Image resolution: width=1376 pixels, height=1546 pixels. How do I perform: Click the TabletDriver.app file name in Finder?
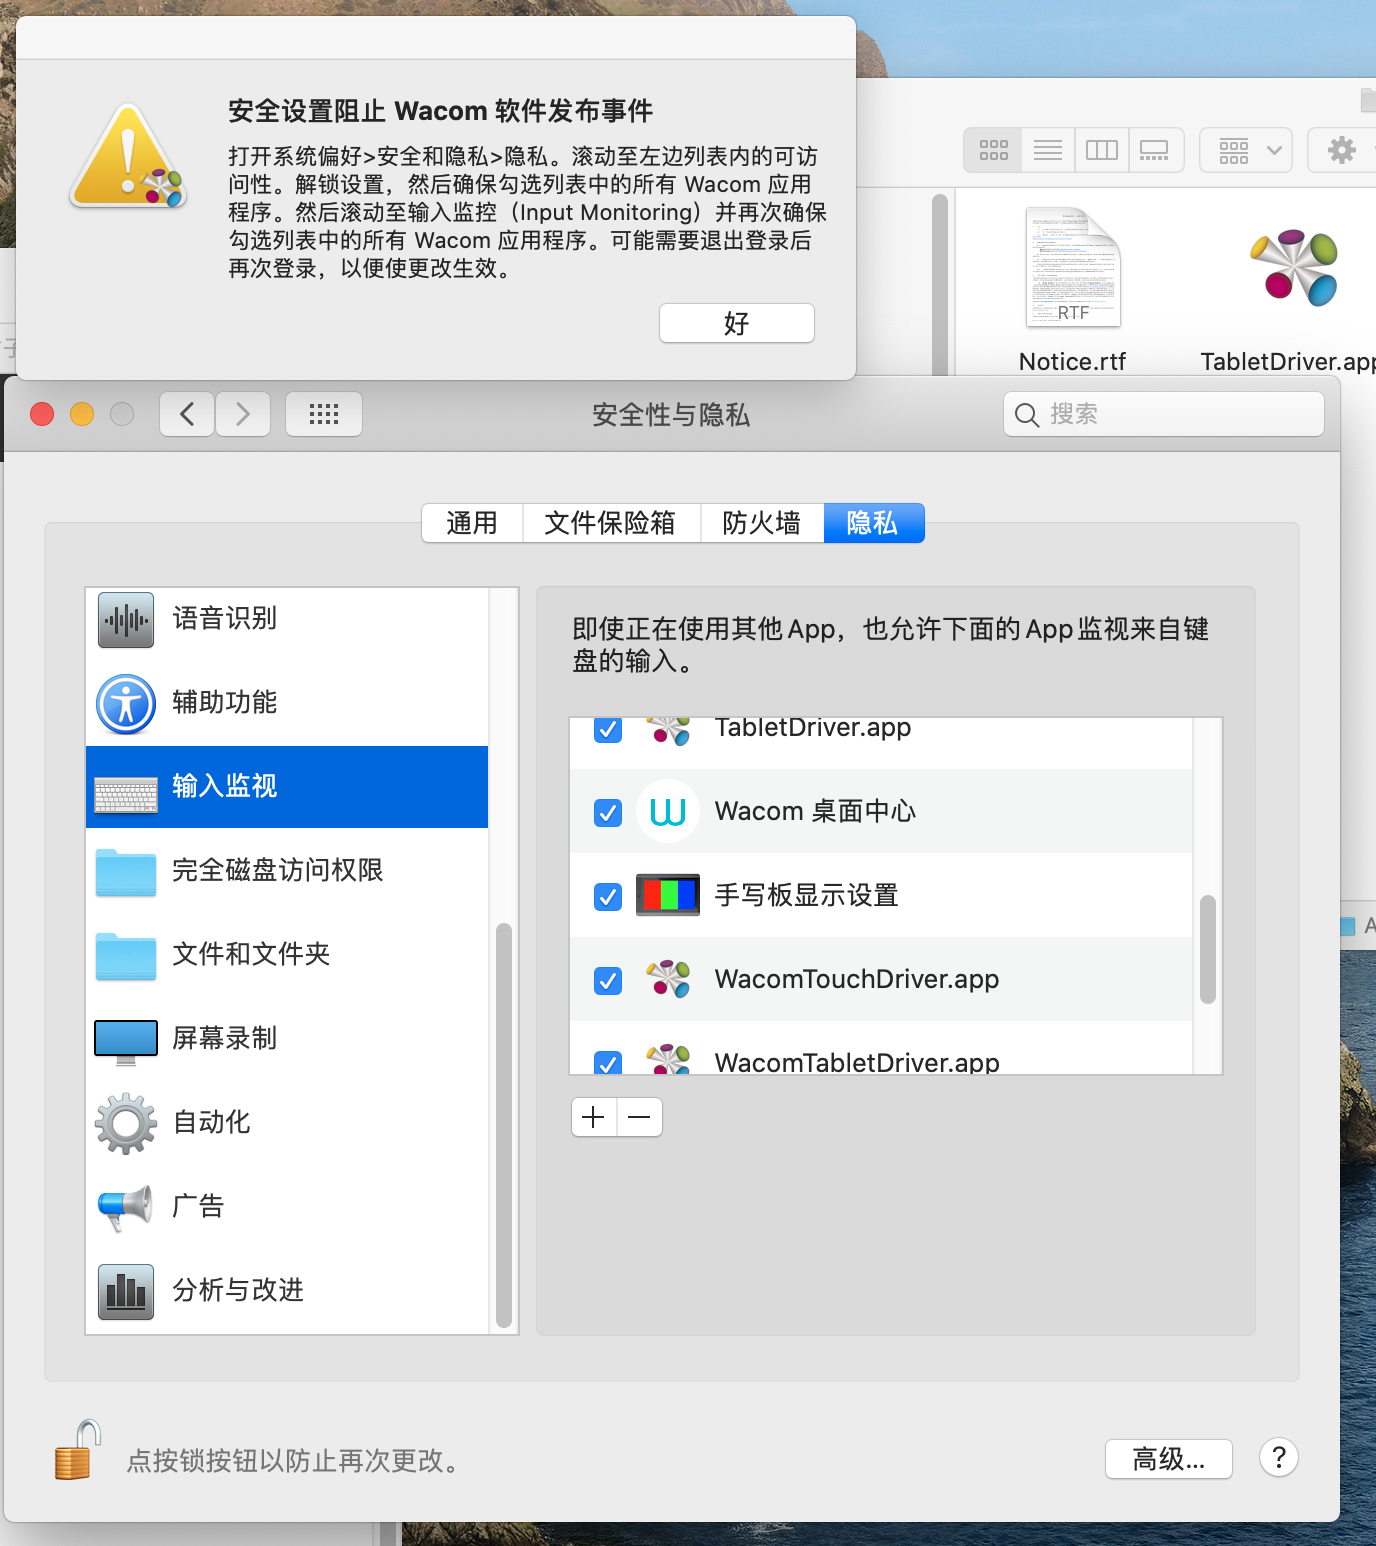coord(1288,362)
